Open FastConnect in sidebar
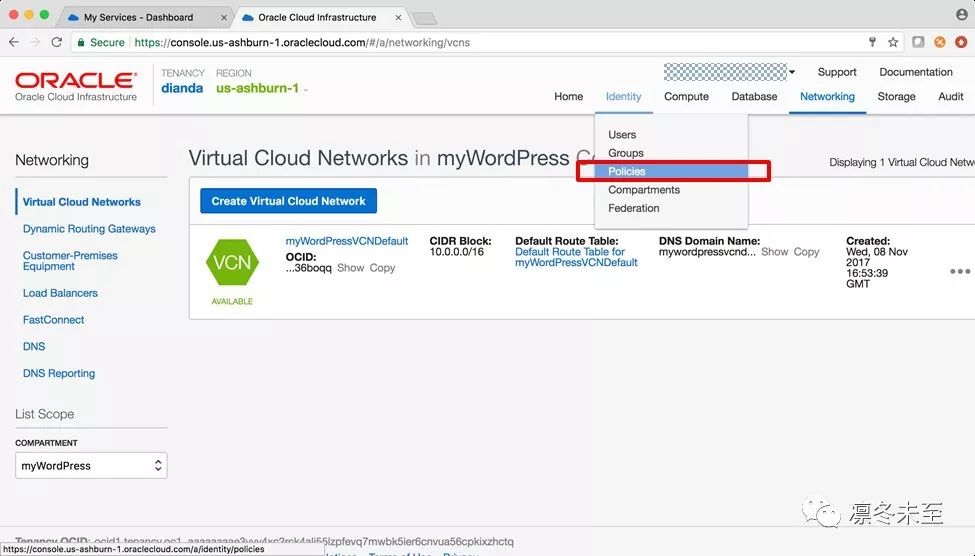This screenshot has height=556, width=975. [x=53, y=319]
